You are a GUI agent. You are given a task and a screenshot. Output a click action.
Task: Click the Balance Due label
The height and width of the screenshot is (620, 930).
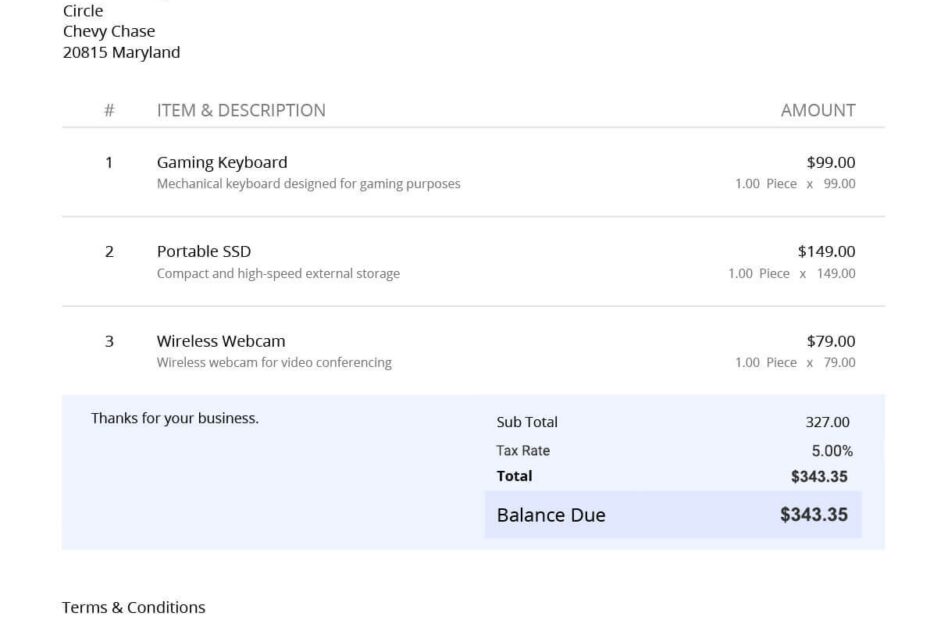tap(551, 515)
